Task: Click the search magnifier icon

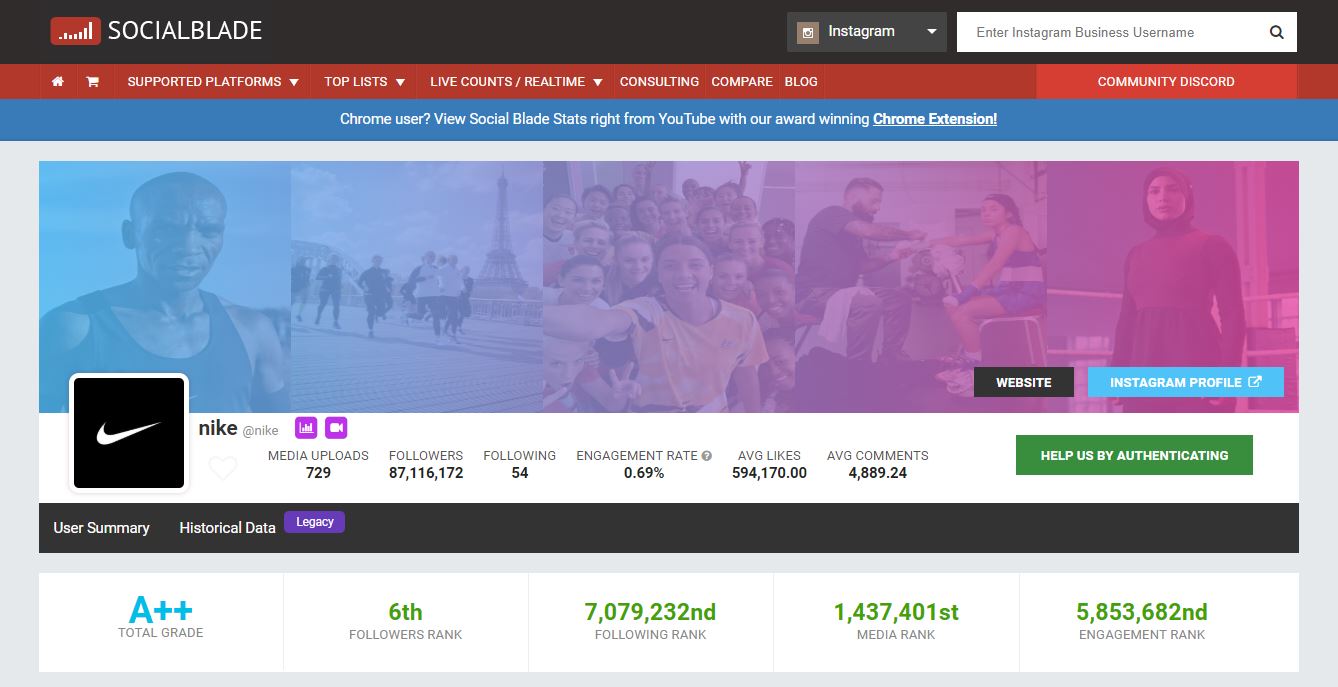Action: pyautogui.click(x=1277, y=32)
